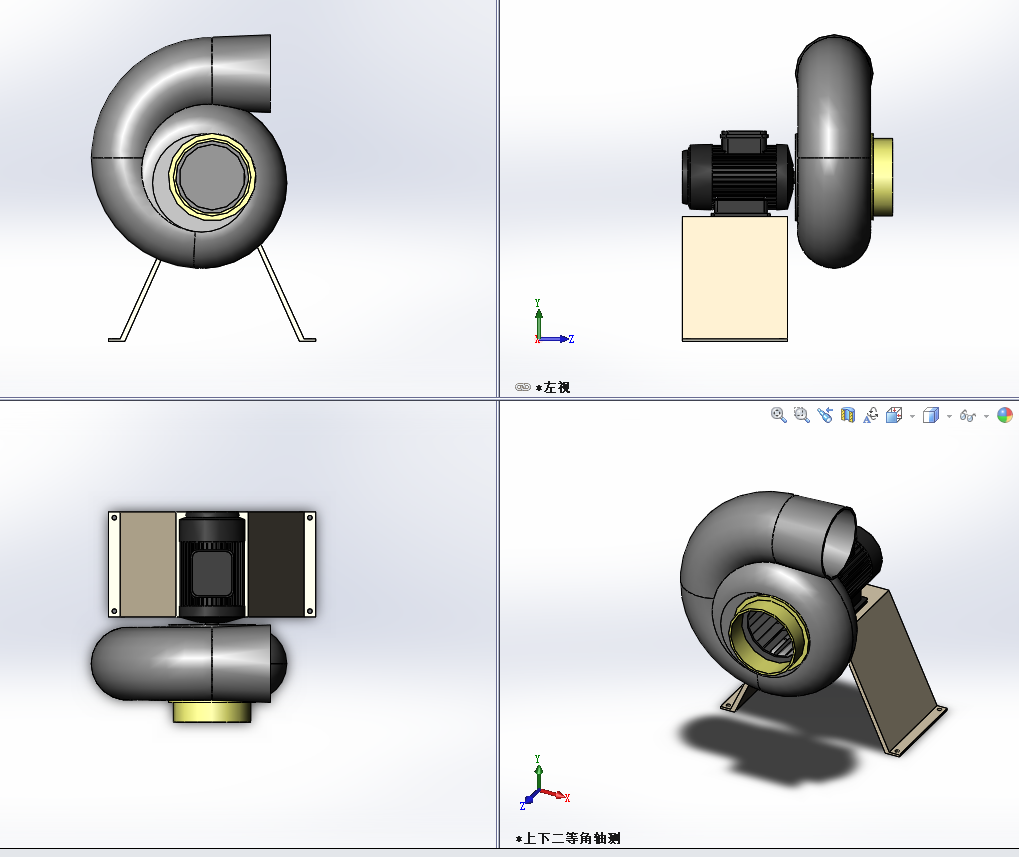
Task: Expand the Display Style dropdown arrow
Action: pyautogui.click(x=949, y=416)
